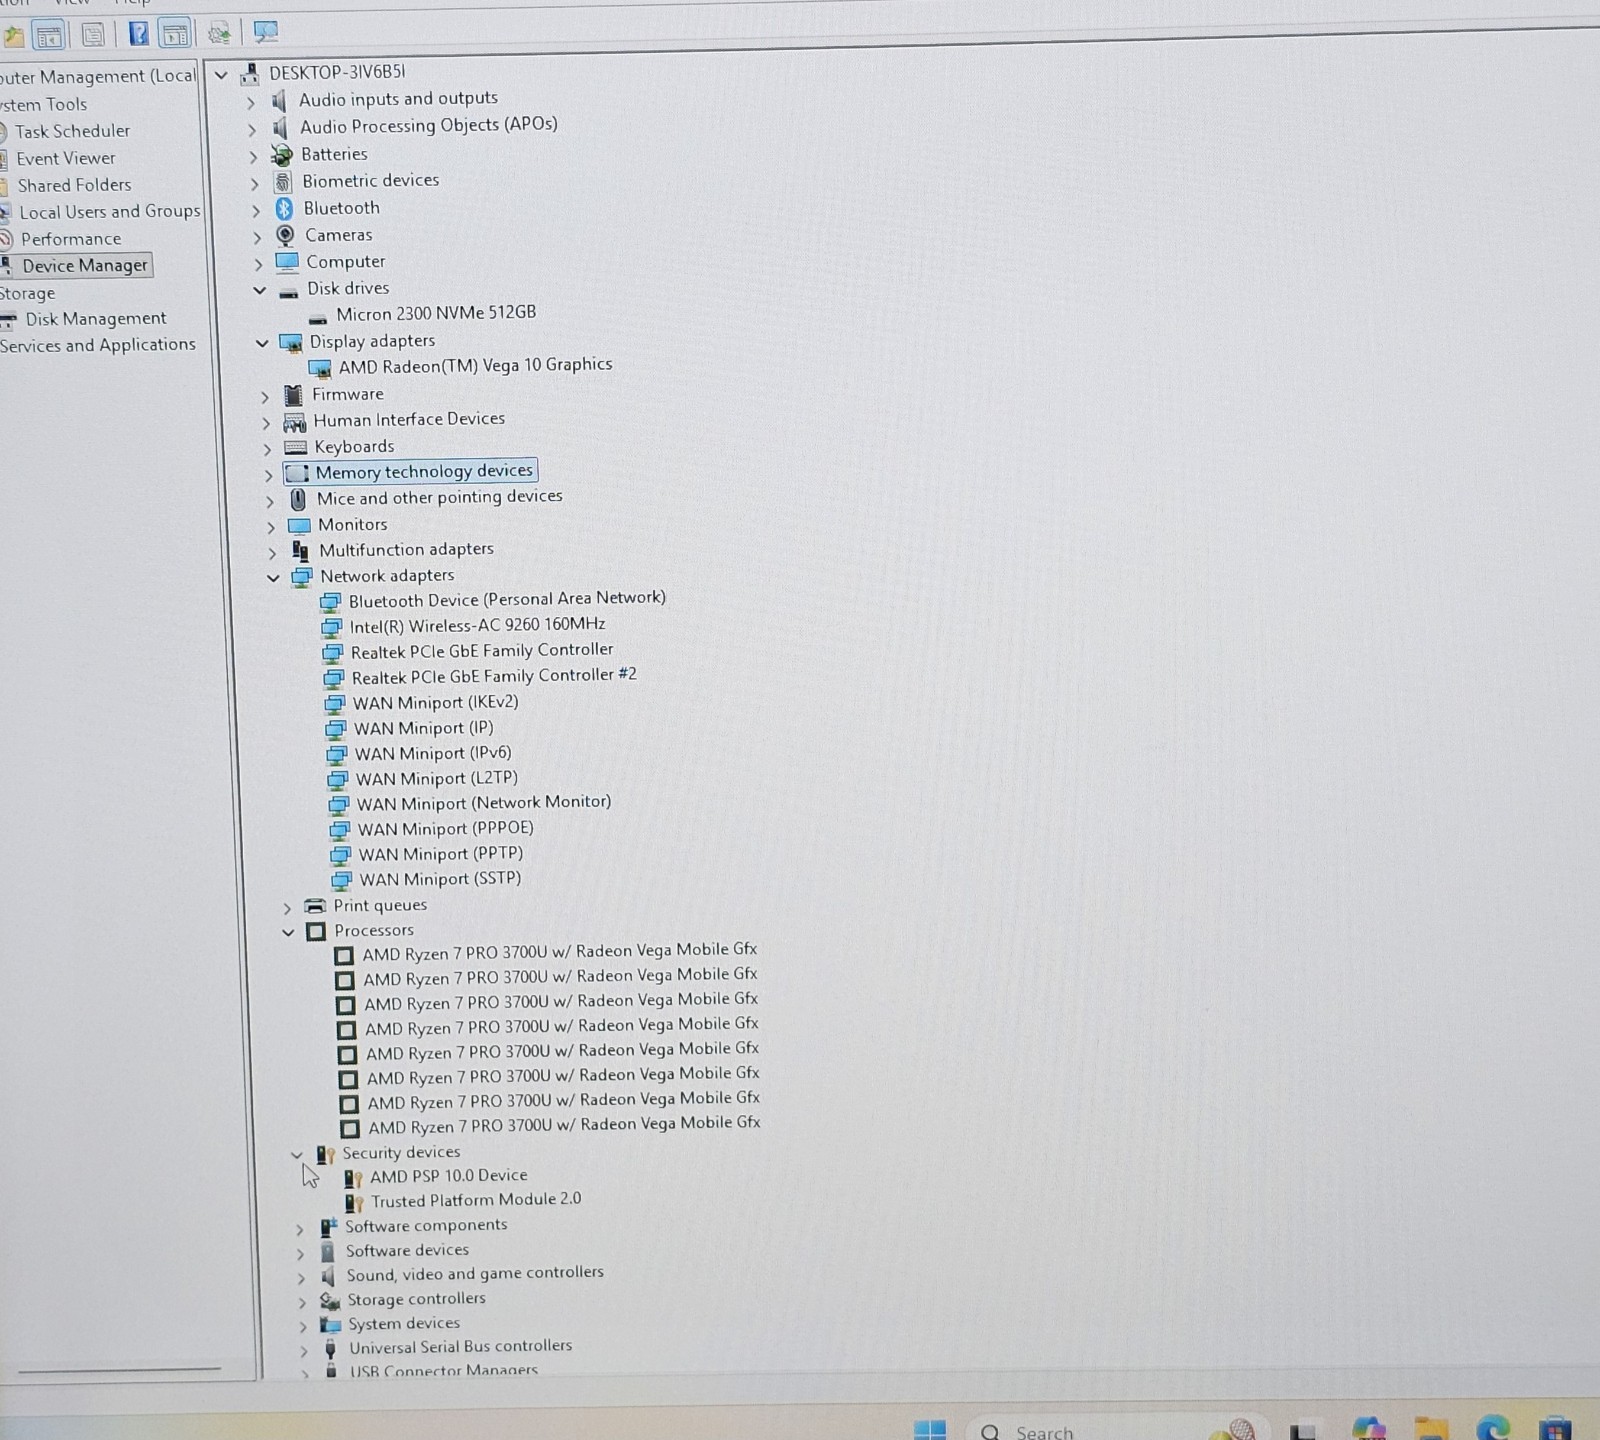Expand the Bluetooth category chevron
The image size is (1600, 1440).
point(255,211)
